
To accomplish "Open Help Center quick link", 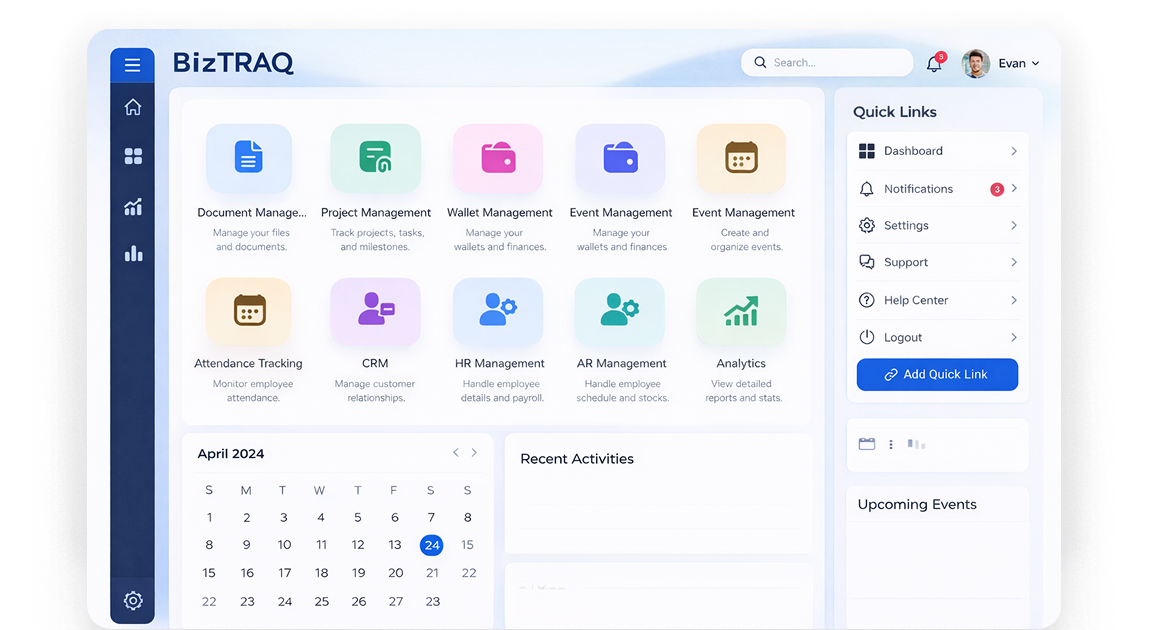I will (x=938, y=300).
